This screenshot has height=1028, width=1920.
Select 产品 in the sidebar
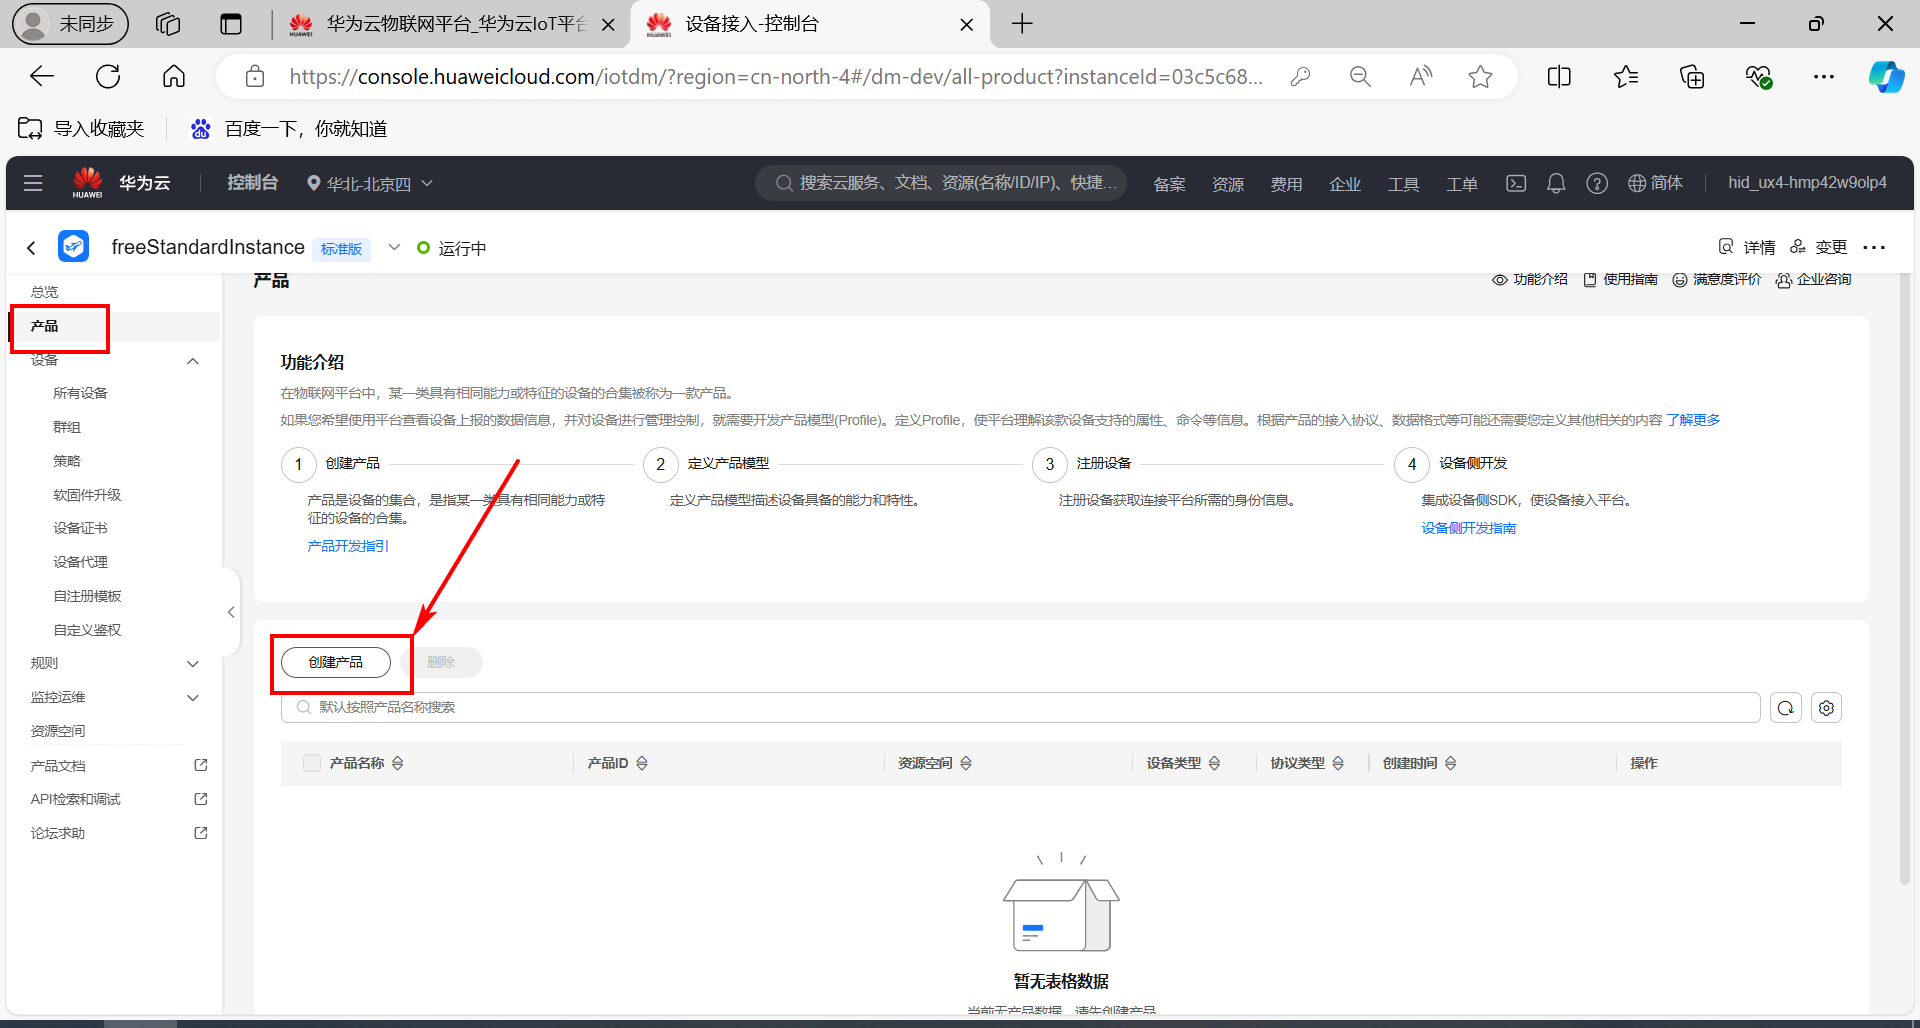coord(44,326)
